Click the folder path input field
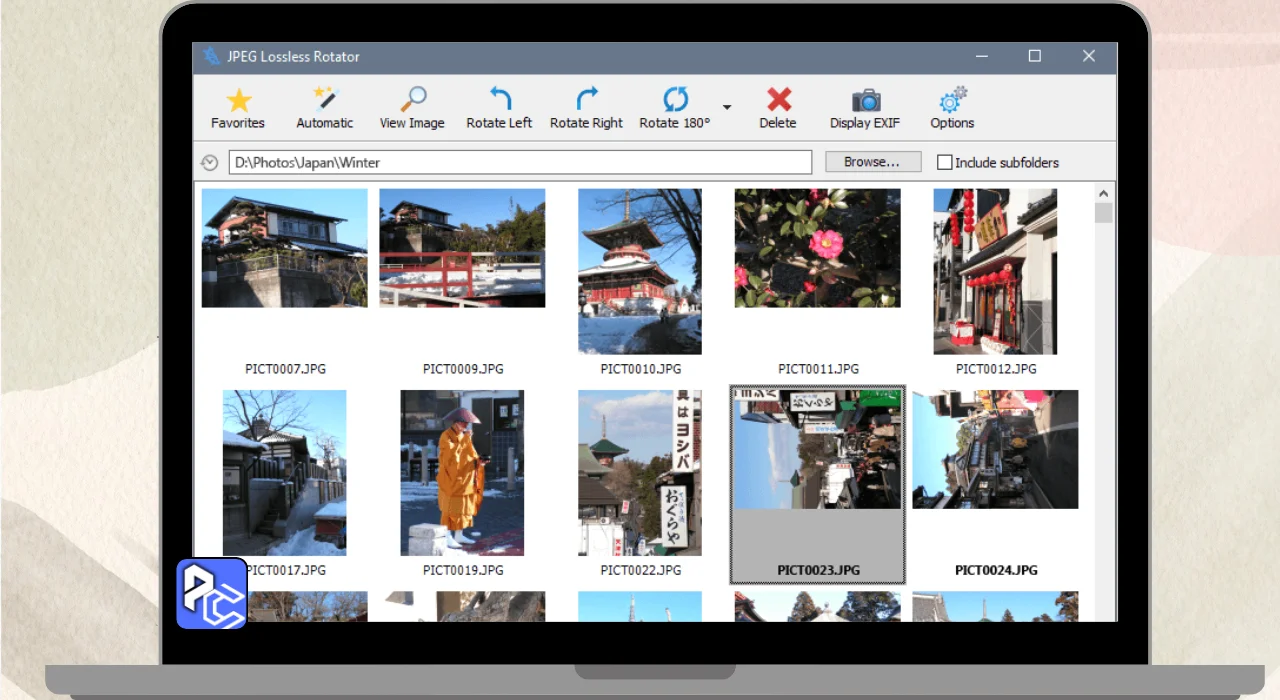This screenshot has width=1280, height=700. click(520, 162)
